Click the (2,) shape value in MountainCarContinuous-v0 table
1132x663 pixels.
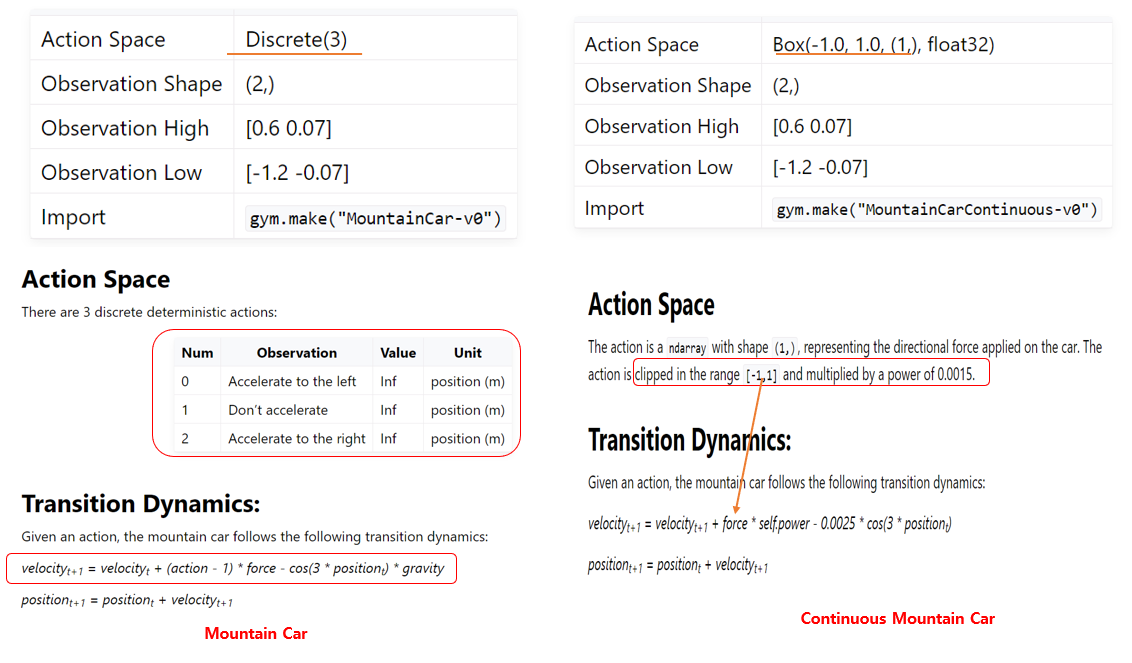click(x=785, y=86)
